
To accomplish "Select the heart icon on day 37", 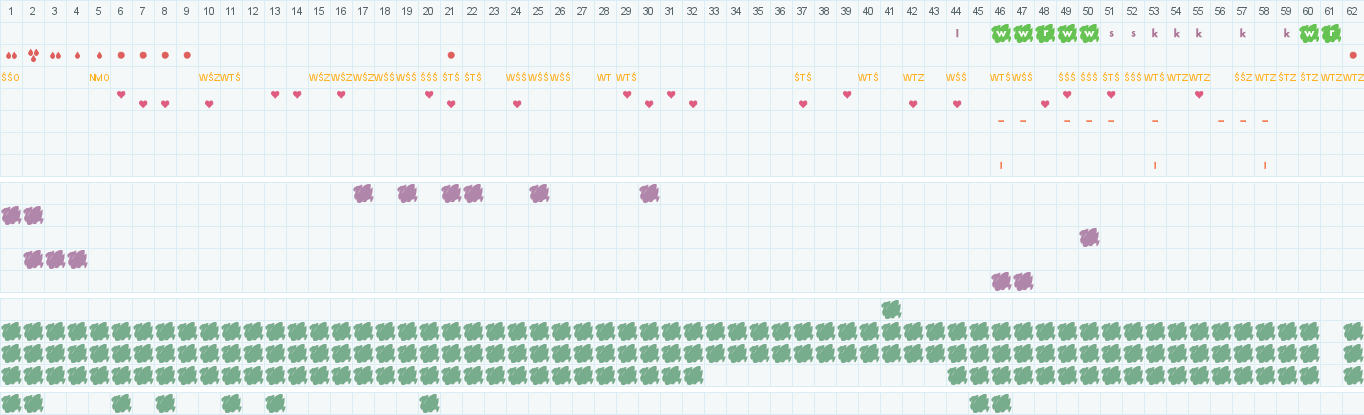I will pyautogui.click(x=803, y=104).
